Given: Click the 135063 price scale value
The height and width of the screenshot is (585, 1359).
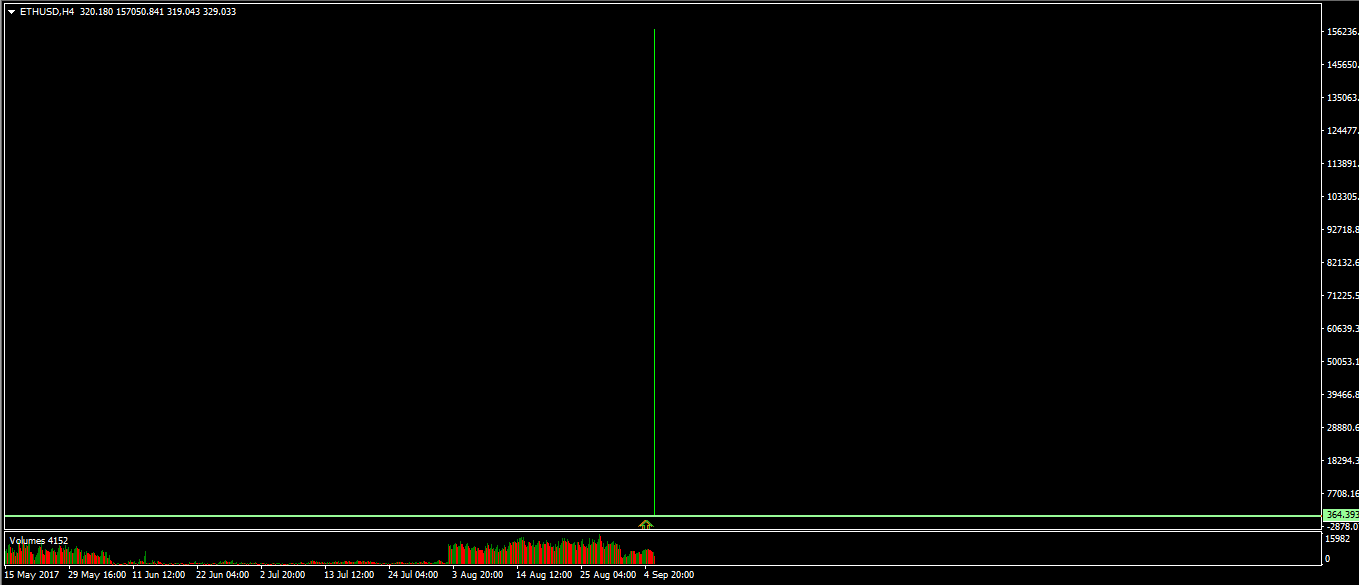Looking at the screenshot, I should click(1342, 98).
